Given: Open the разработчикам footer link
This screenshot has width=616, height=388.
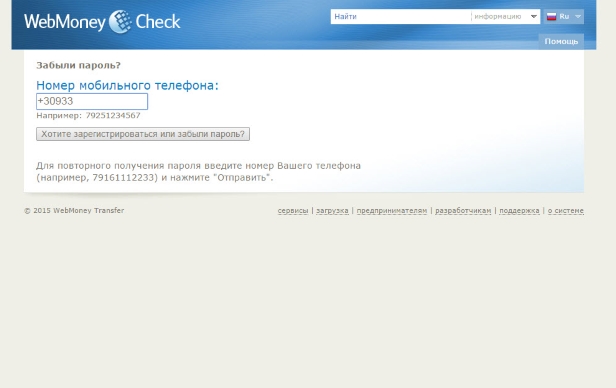Looking at the screenshot, I should pos(463,210).
